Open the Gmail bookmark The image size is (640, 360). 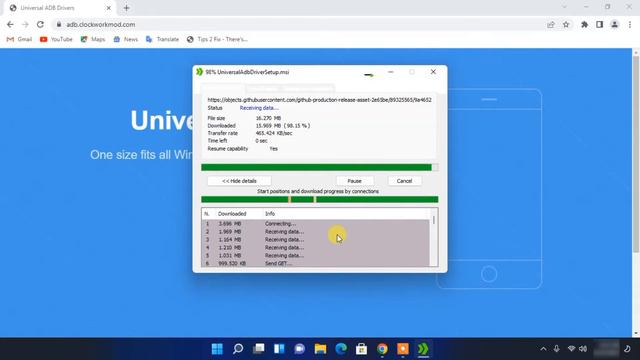19,39
